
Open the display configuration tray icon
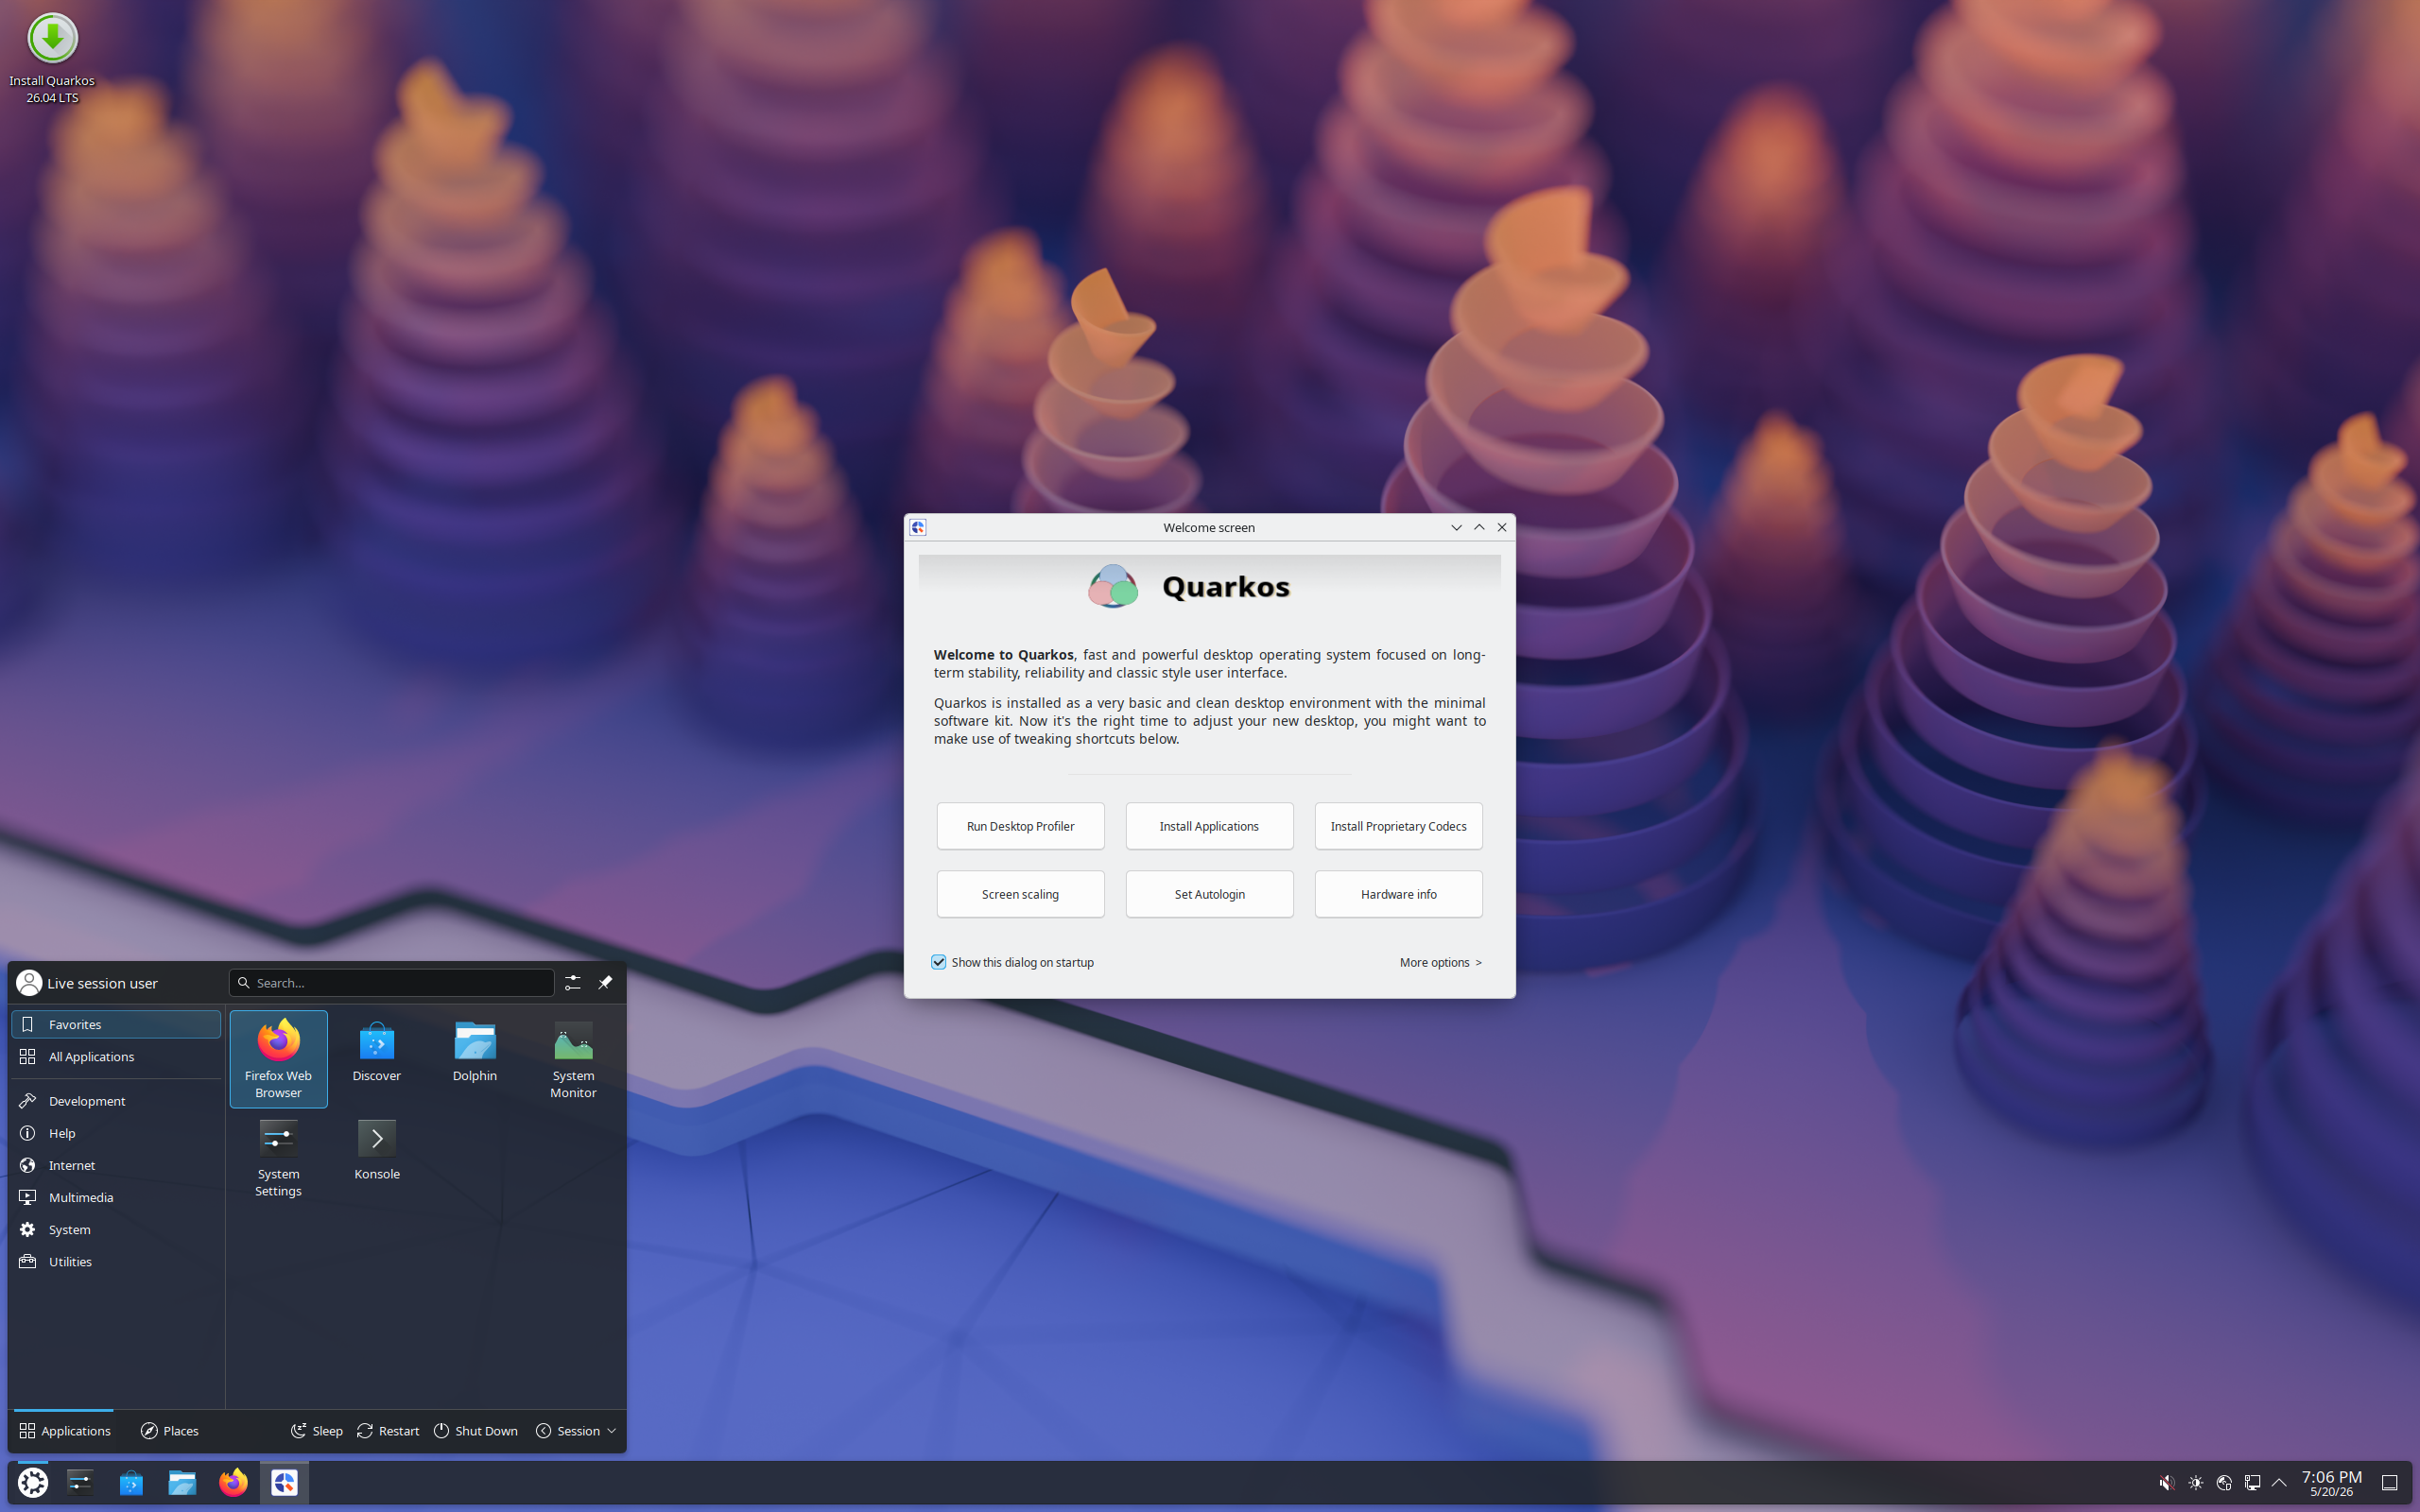pyautogui.click(x=2252, y=1483)
